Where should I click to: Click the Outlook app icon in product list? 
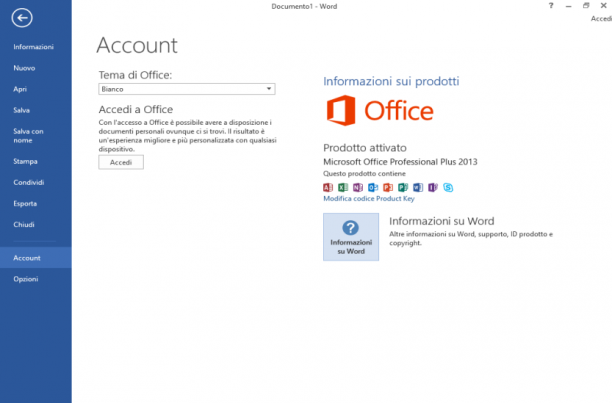click(x=373, y=188)
